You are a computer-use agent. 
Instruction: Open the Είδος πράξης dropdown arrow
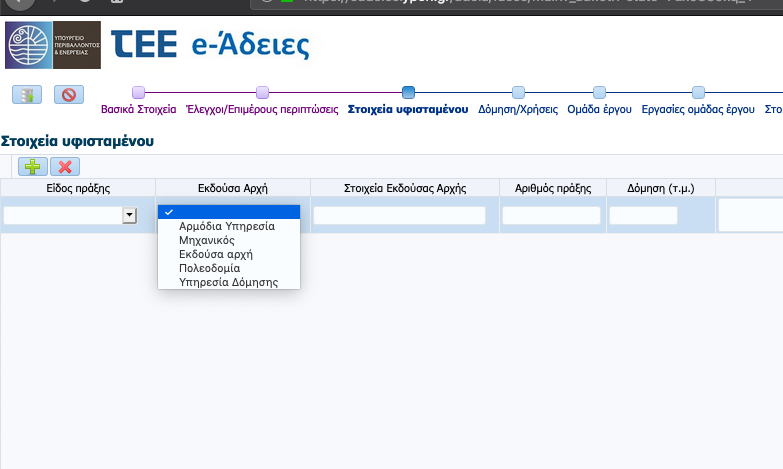point(129,215)
